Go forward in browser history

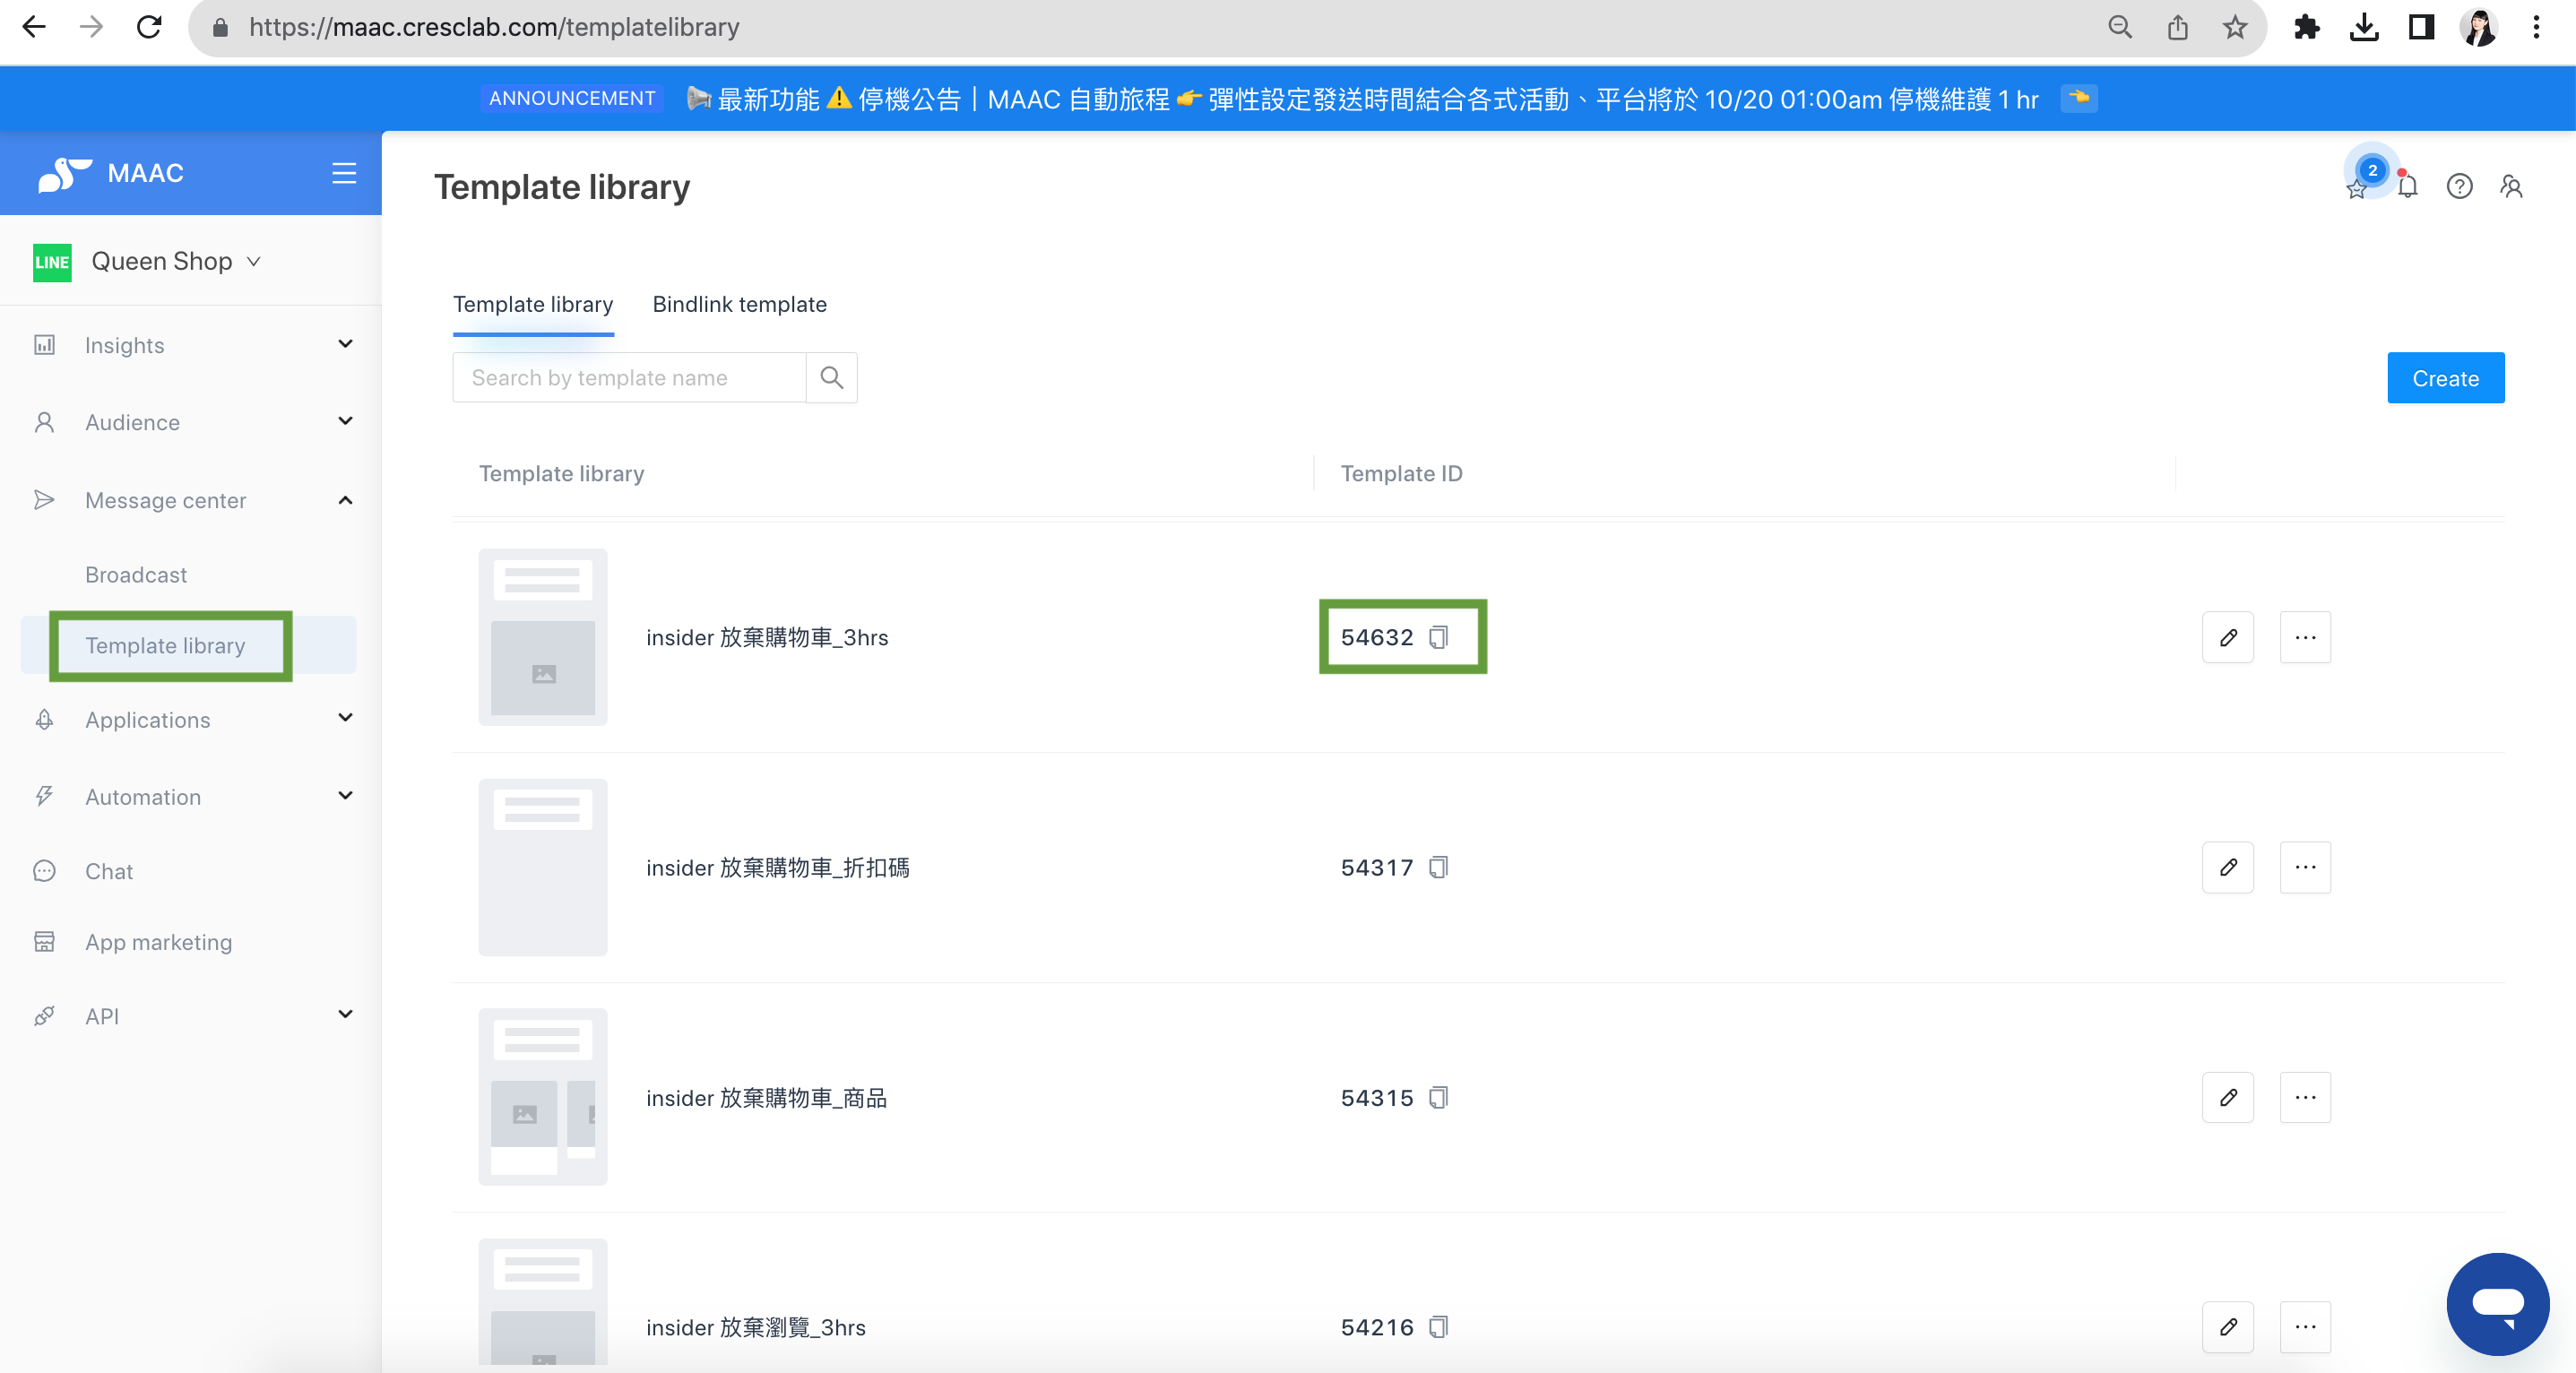[x=91, y=27]
